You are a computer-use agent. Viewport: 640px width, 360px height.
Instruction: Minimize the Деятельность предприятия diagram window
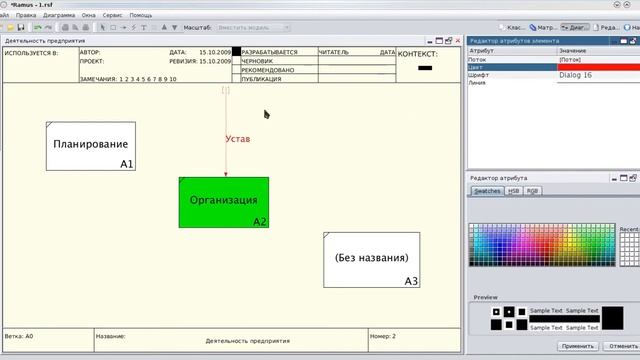click(430, 41)
